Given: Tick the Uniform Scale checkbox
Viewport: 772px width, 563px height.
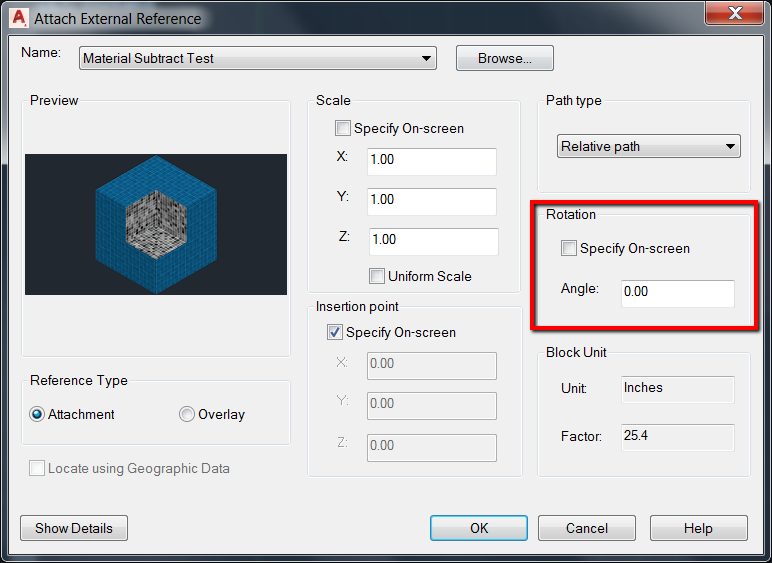Looking at the screenshot, I should (x=377, y=276).
